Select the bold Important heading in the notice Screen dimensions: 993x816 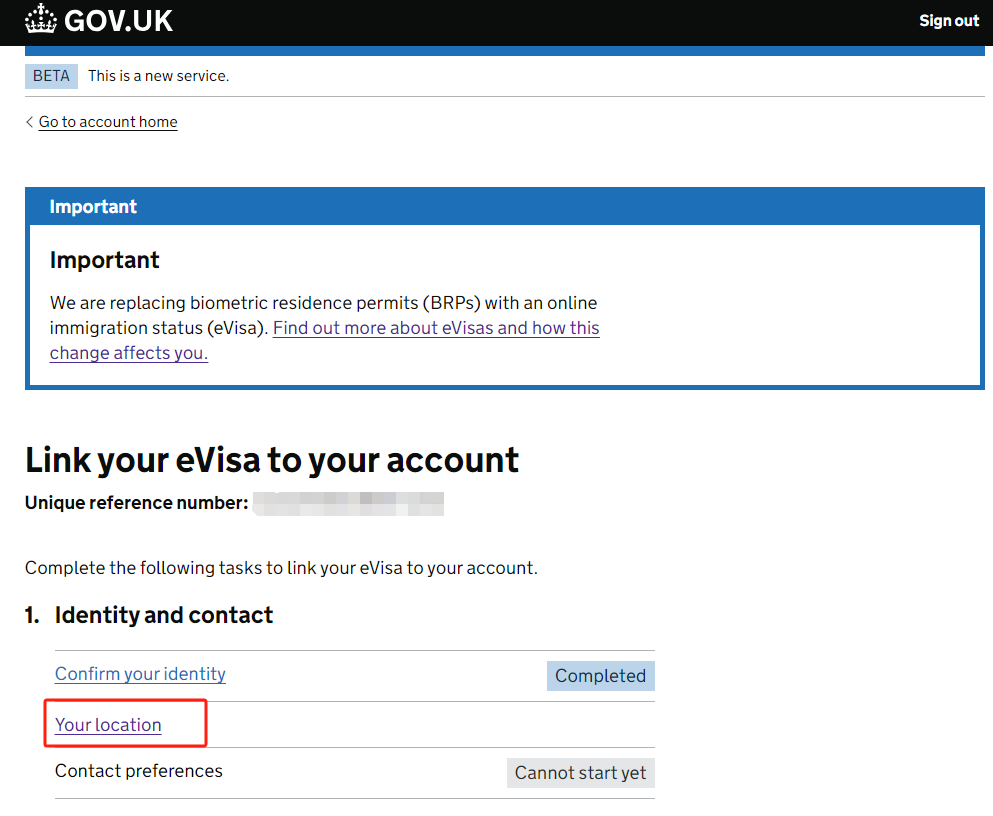coord(104,260)
